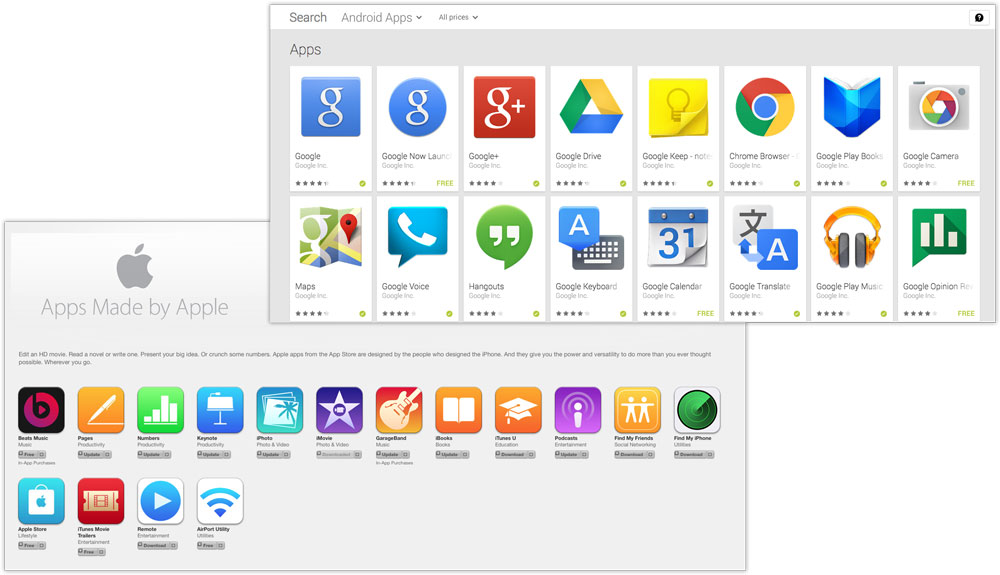Click the Free button under iTunes Movie Trailers

click(92, 552)
